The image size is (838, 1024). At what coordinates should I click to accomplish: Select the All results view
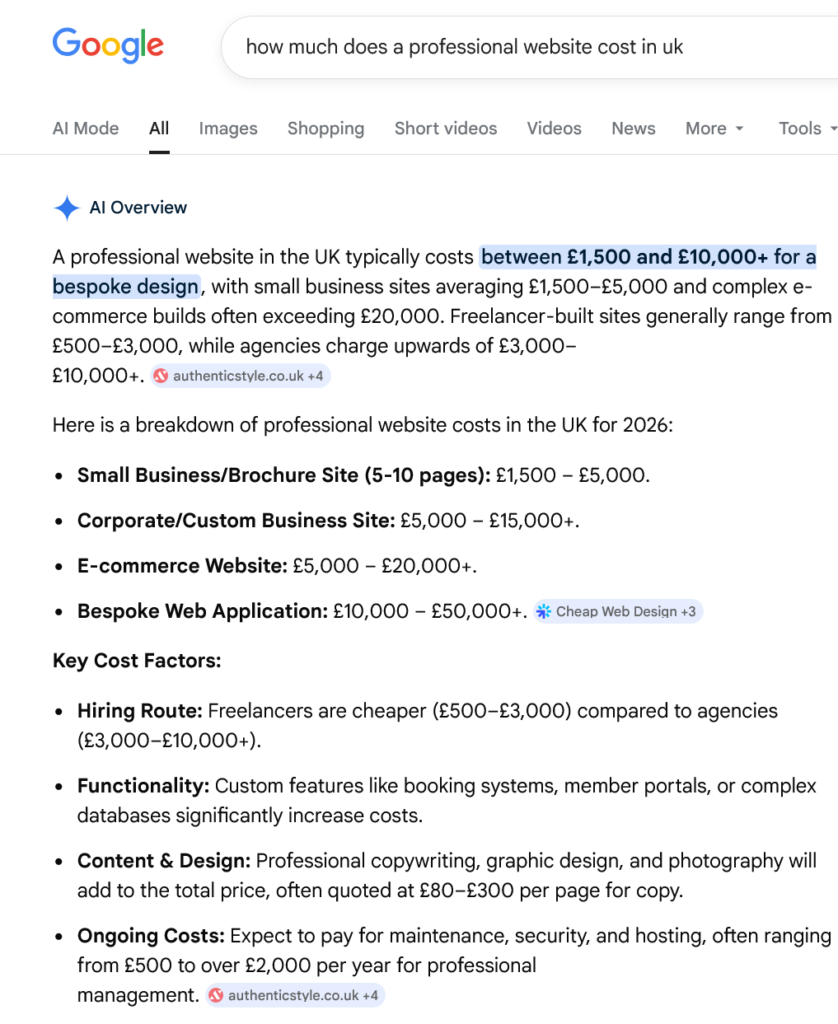tap(158, 128)
